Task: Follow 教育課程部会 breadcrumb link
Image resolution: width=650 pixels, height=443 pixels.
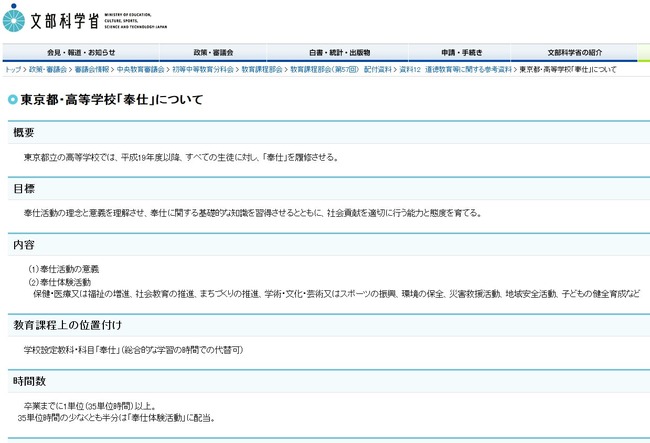Action: coord(262,70)
